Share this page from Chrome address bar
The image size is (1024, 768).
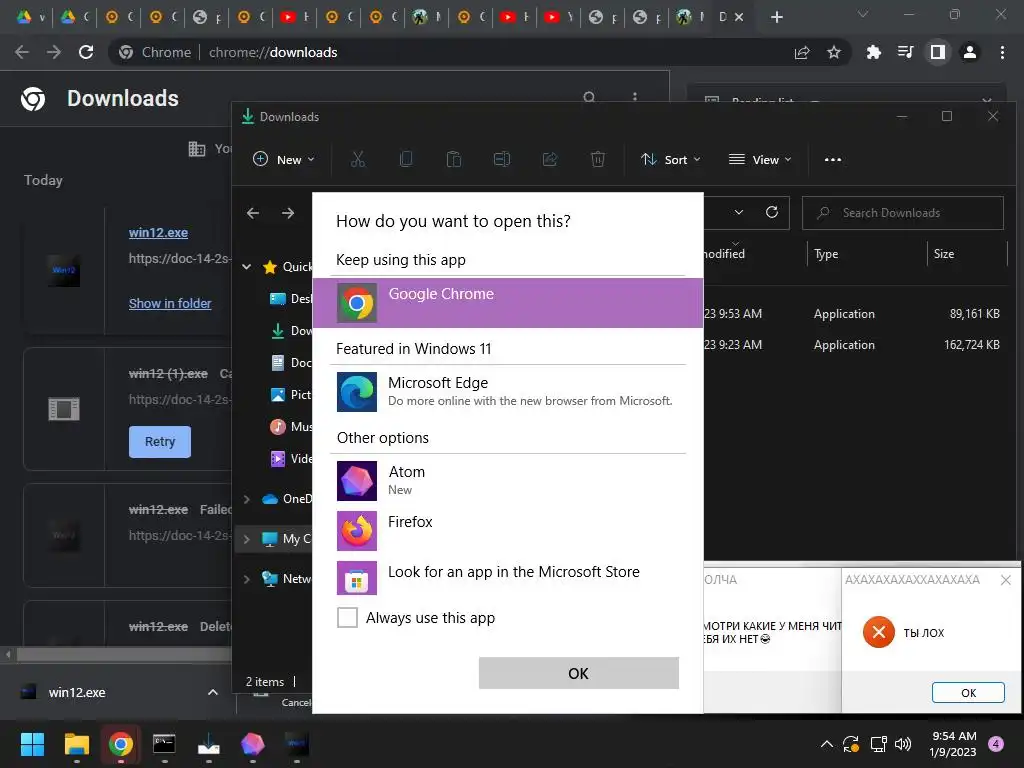pos(802,52)
